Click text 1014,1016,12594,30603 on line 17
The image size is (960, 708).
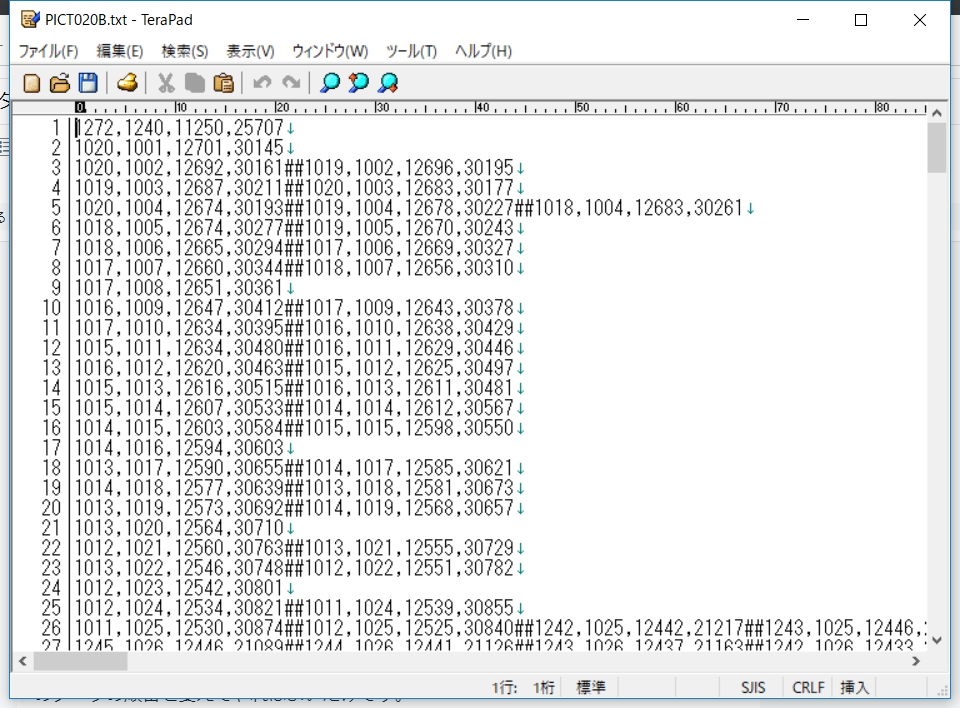click(x=179, y=448)
